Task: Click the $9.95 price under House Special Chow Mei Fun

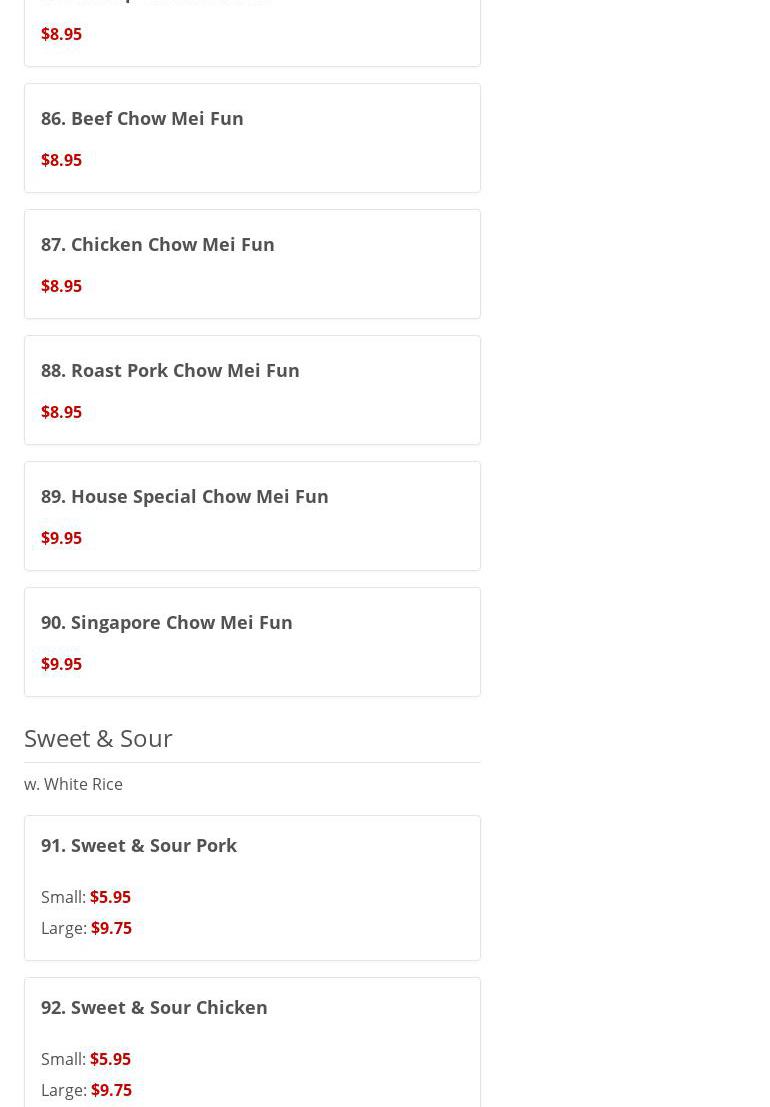Action: 61,538
